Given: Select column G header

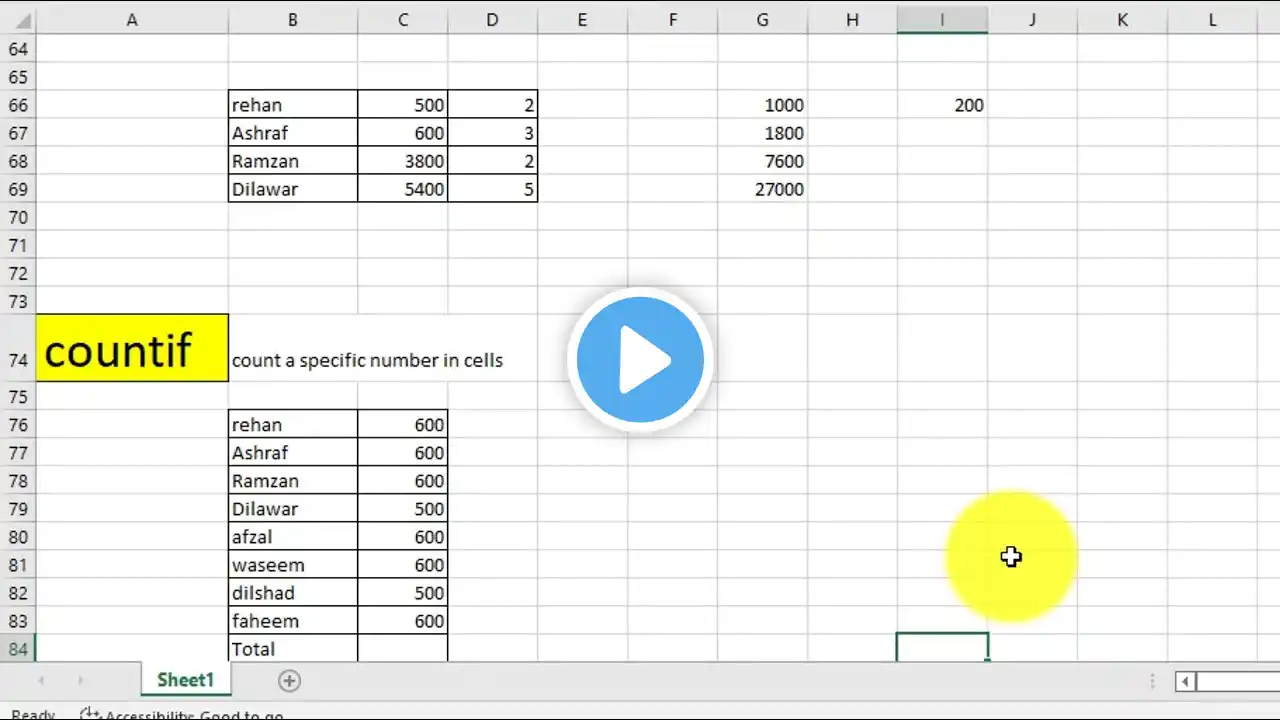Looking at the screenshot, I should (x=763, y=19).
